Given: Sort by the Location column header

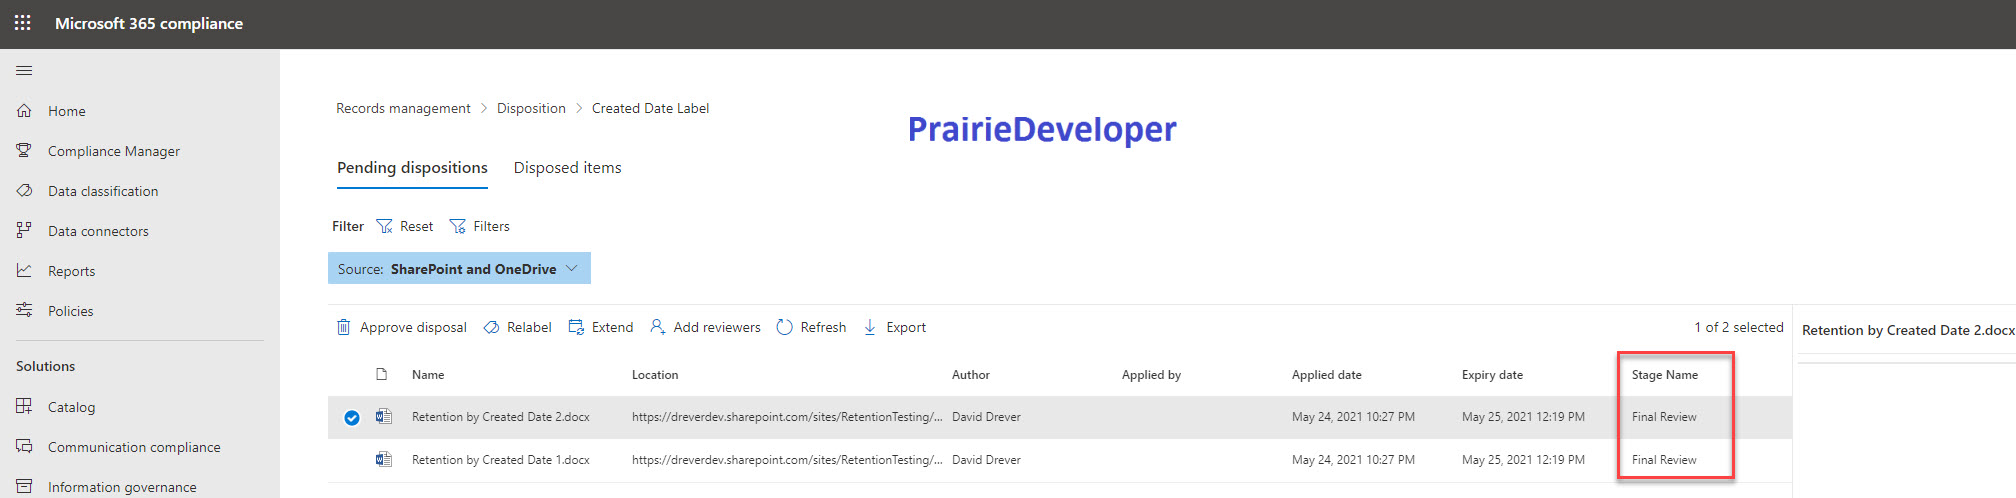Looking at the screenshot, I should coord(655,375).
